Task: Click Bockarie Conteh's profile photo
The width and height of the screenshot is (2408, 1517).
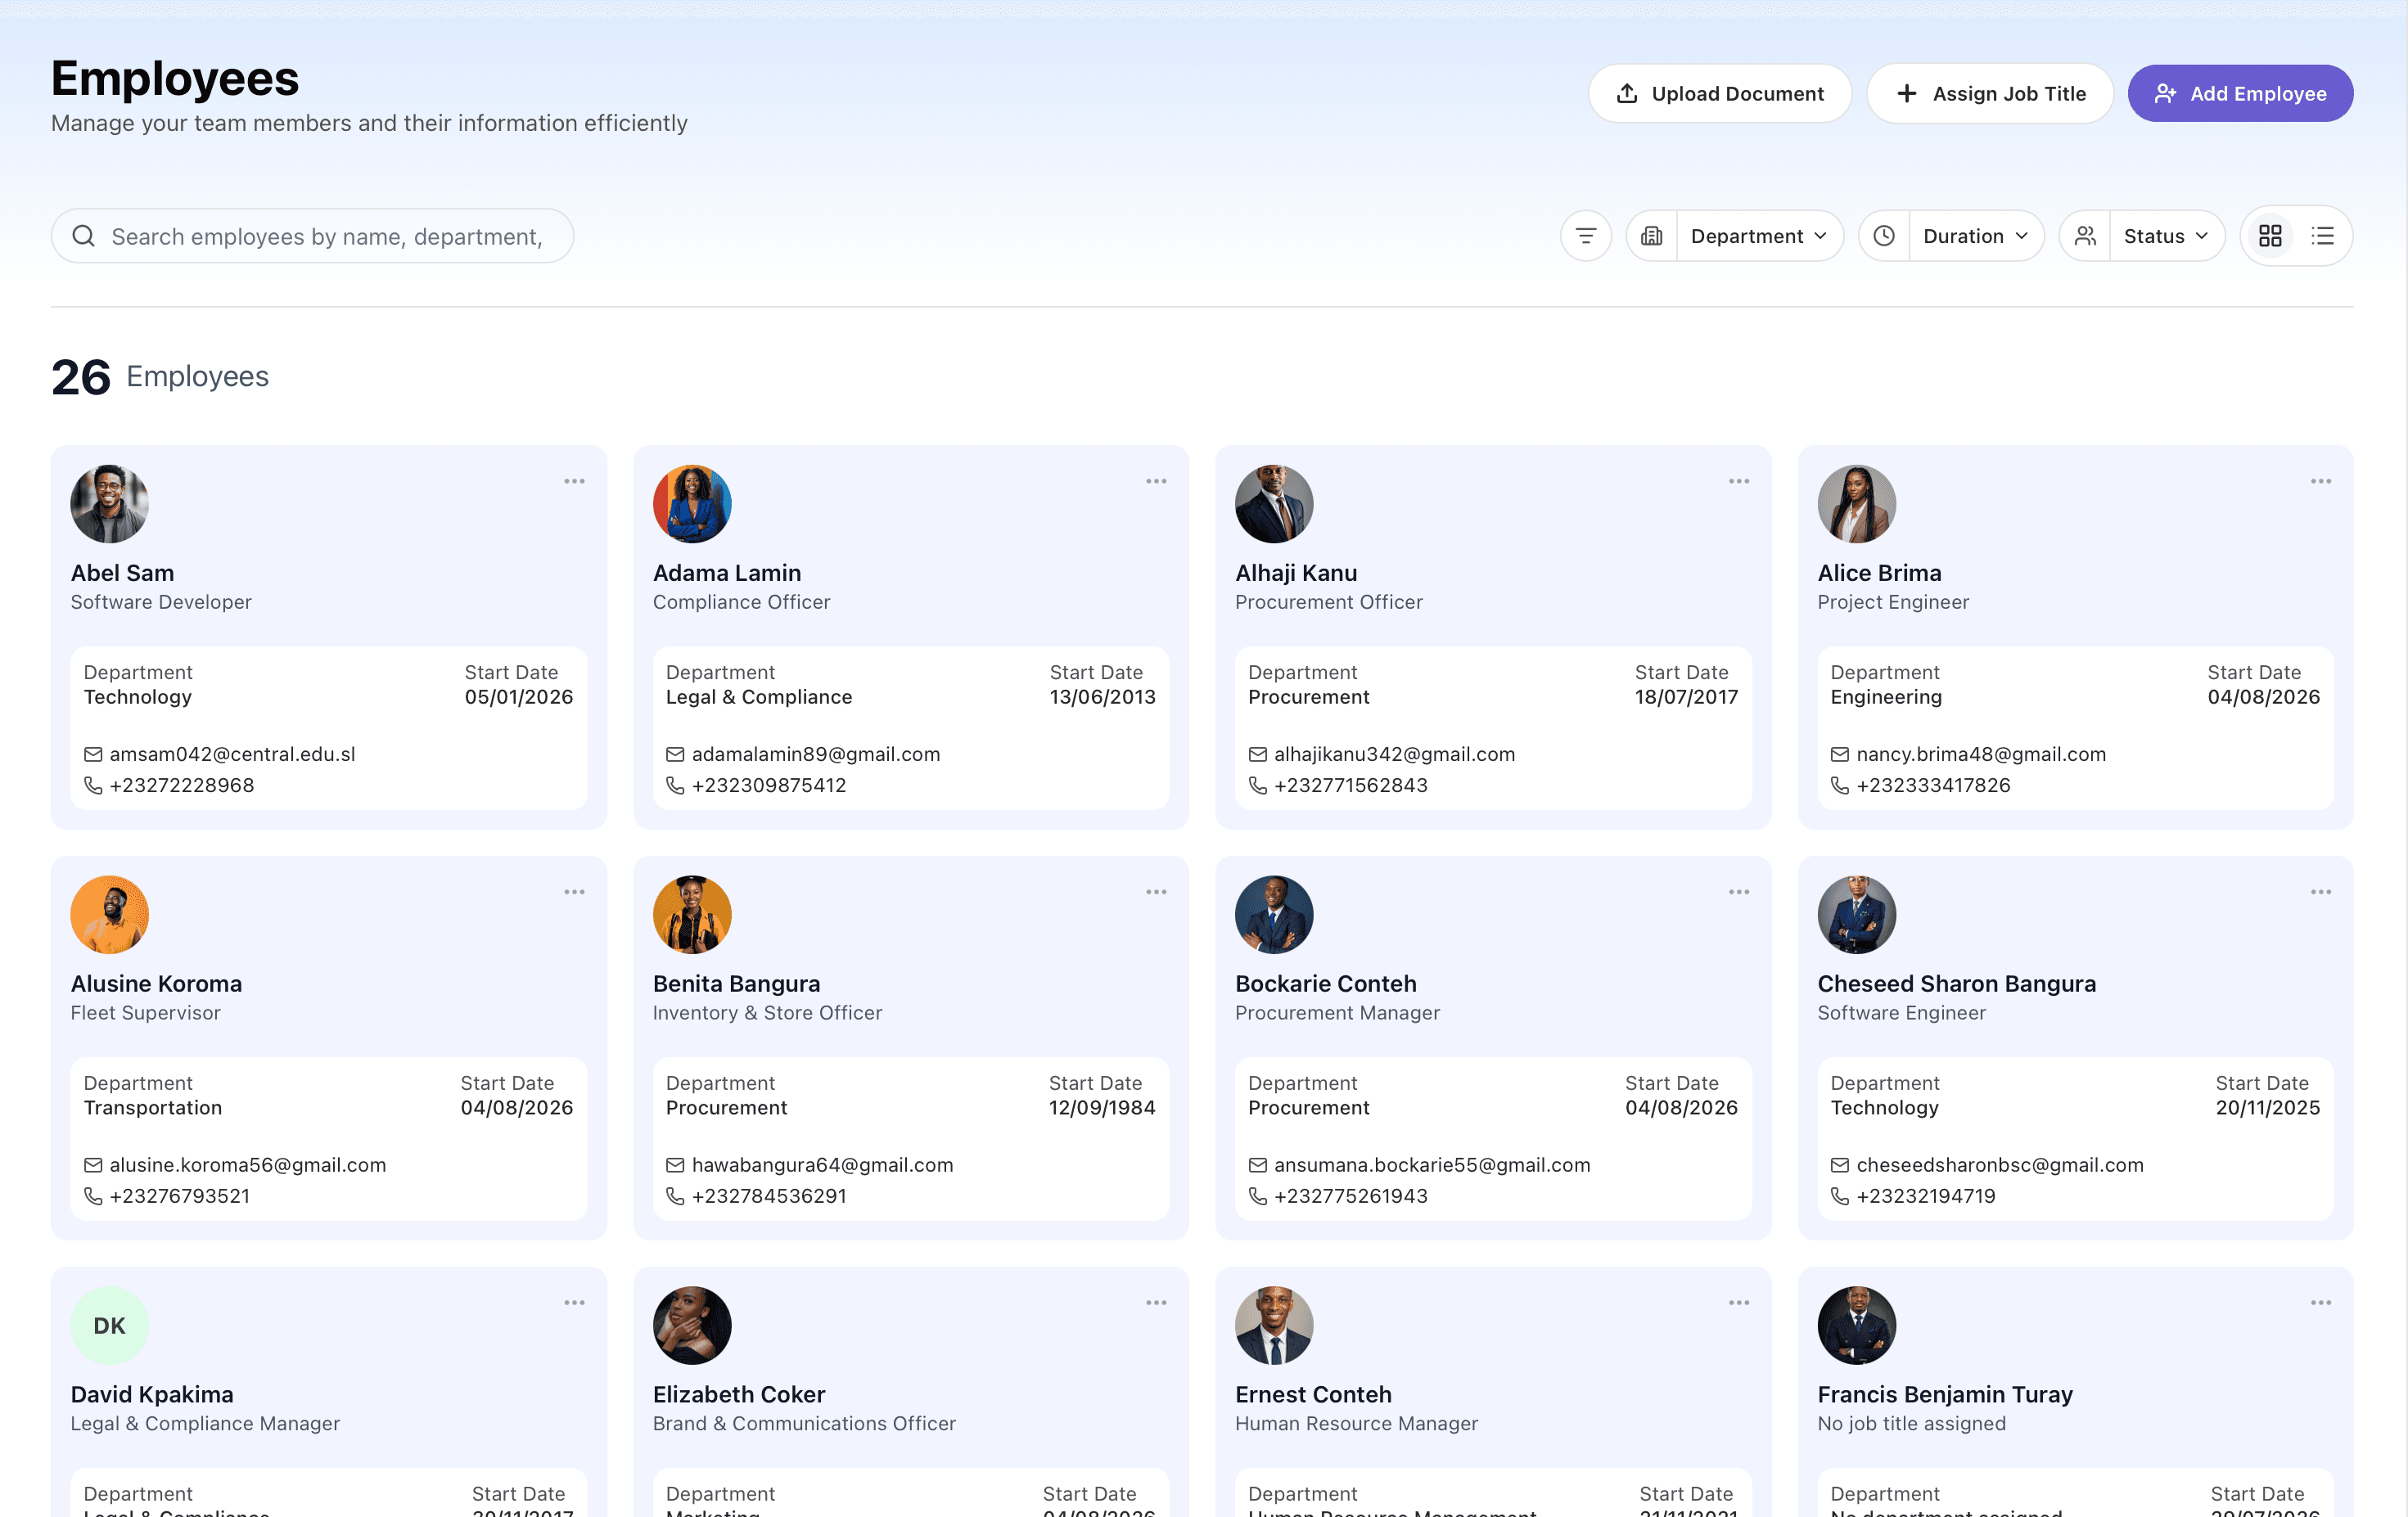Action: click(1274, 915)
